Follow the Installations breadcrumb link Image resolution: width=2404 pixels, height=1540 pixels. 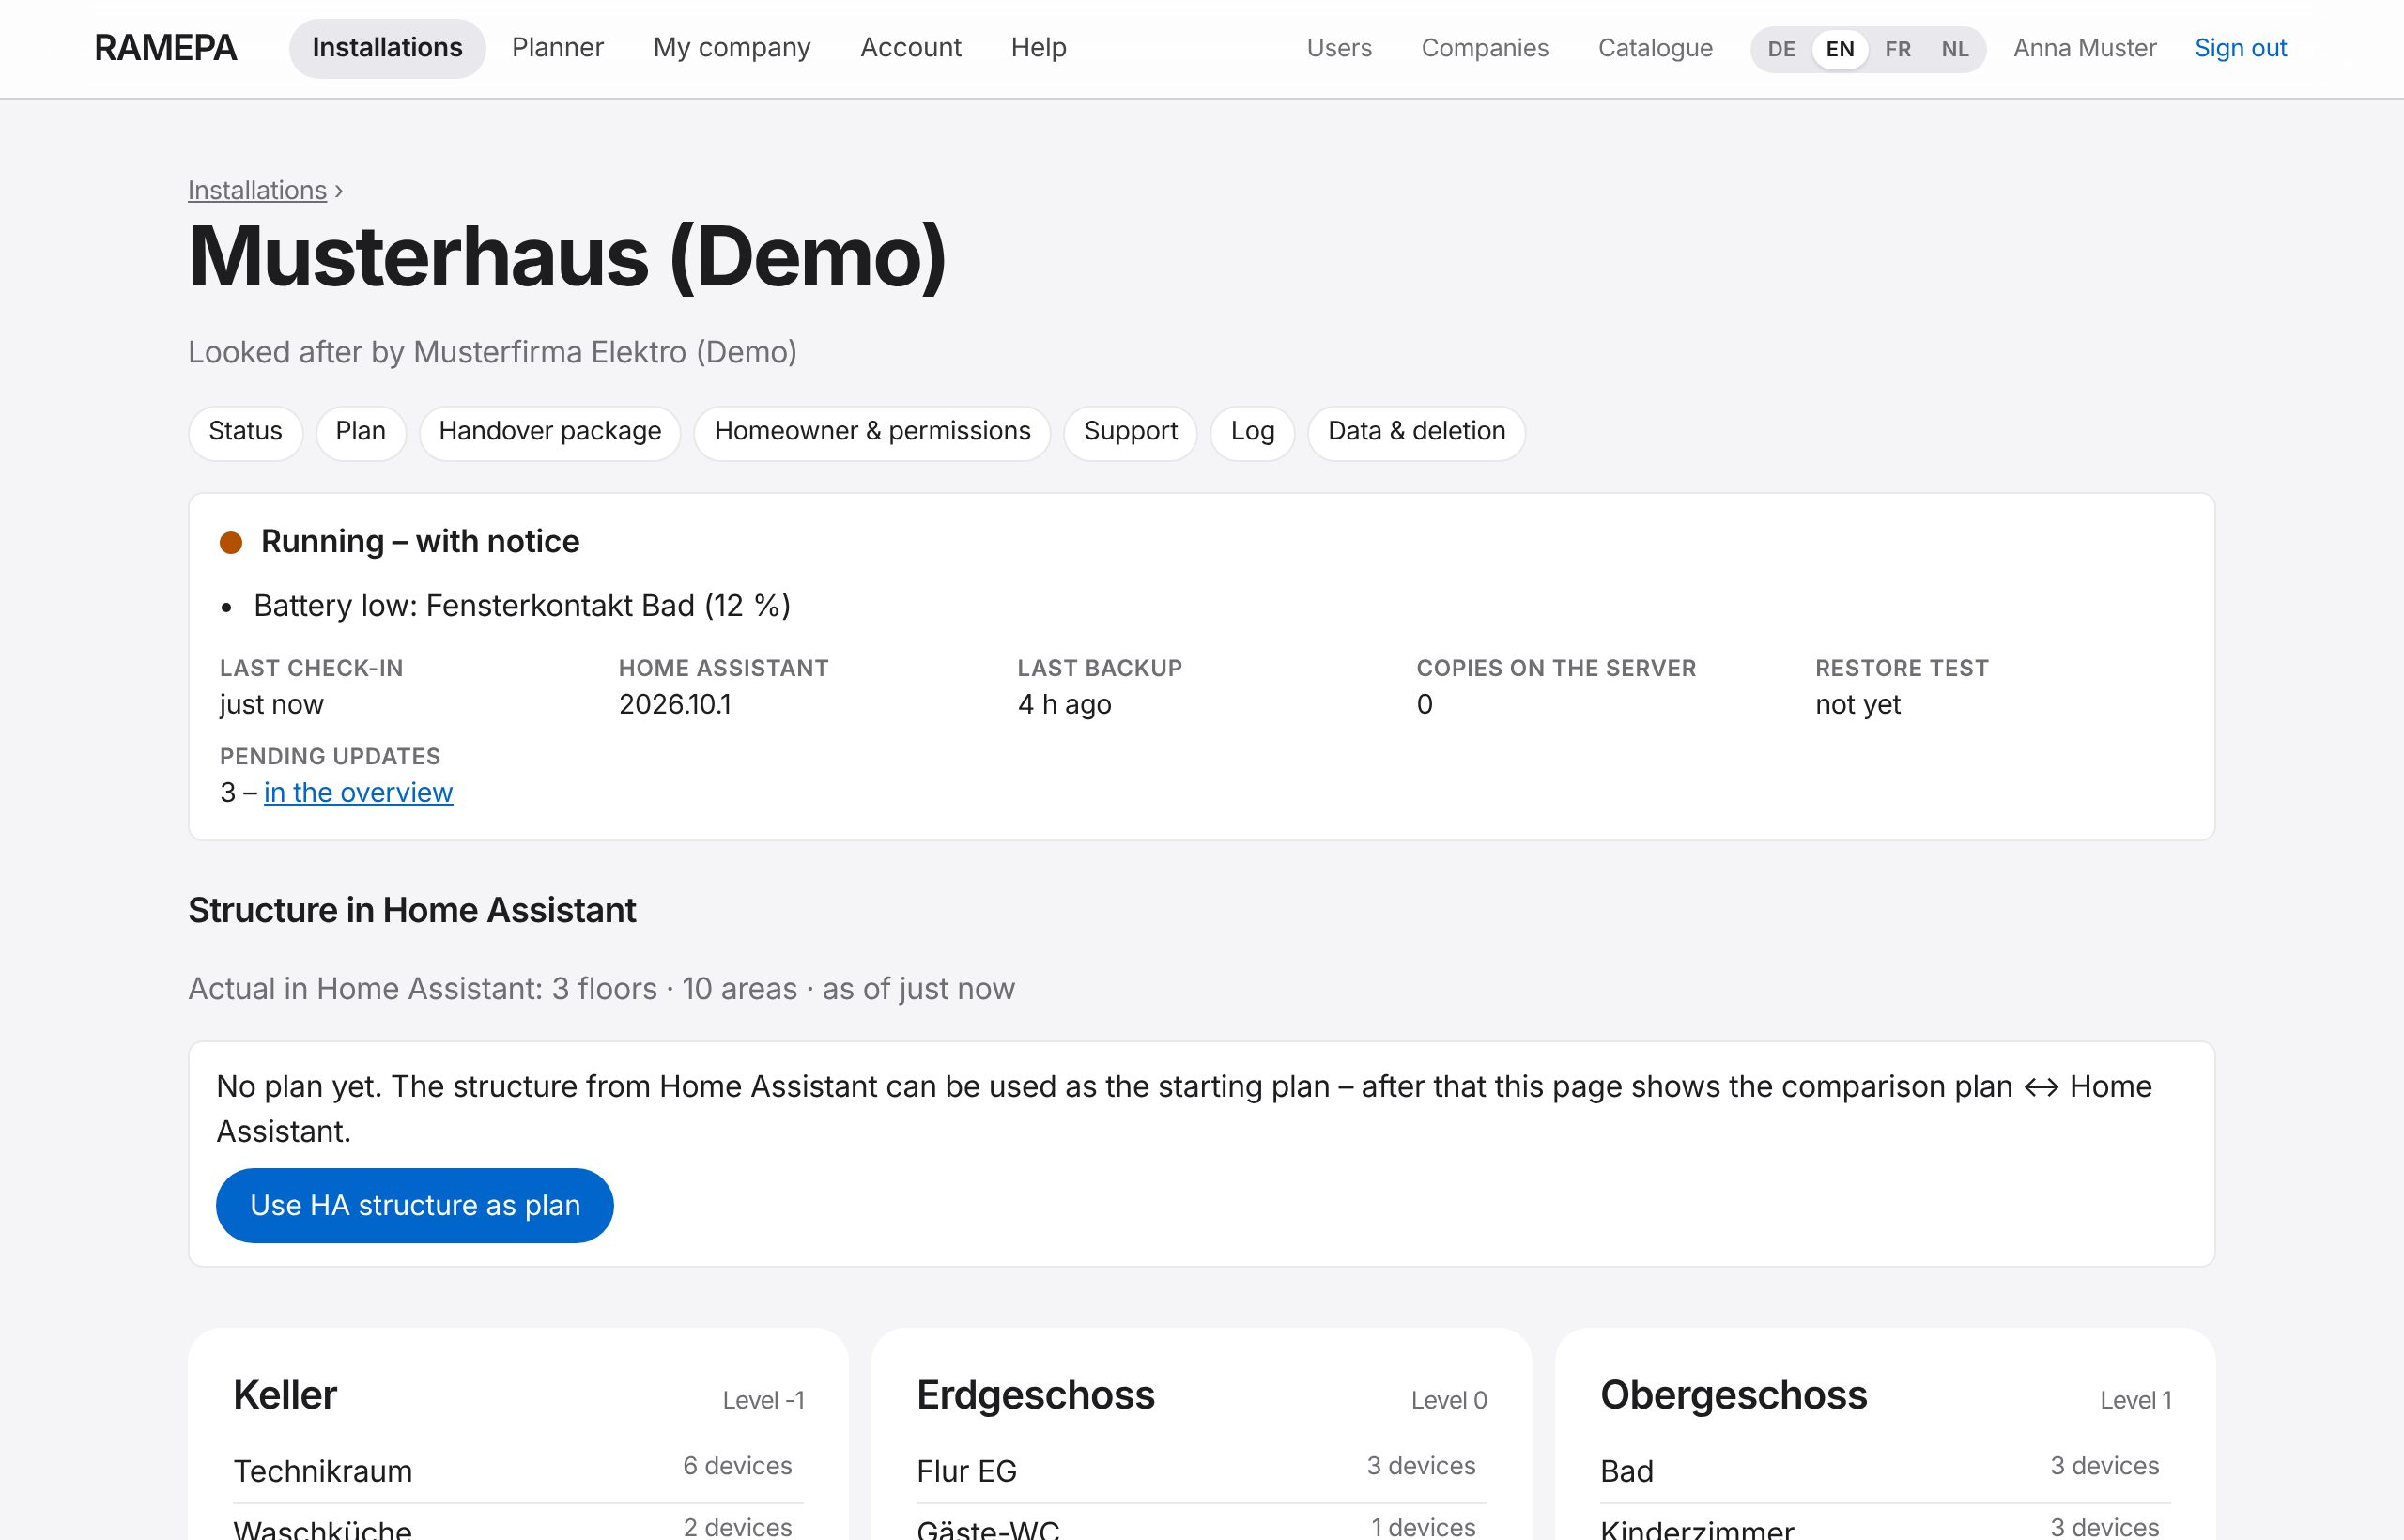257,190
